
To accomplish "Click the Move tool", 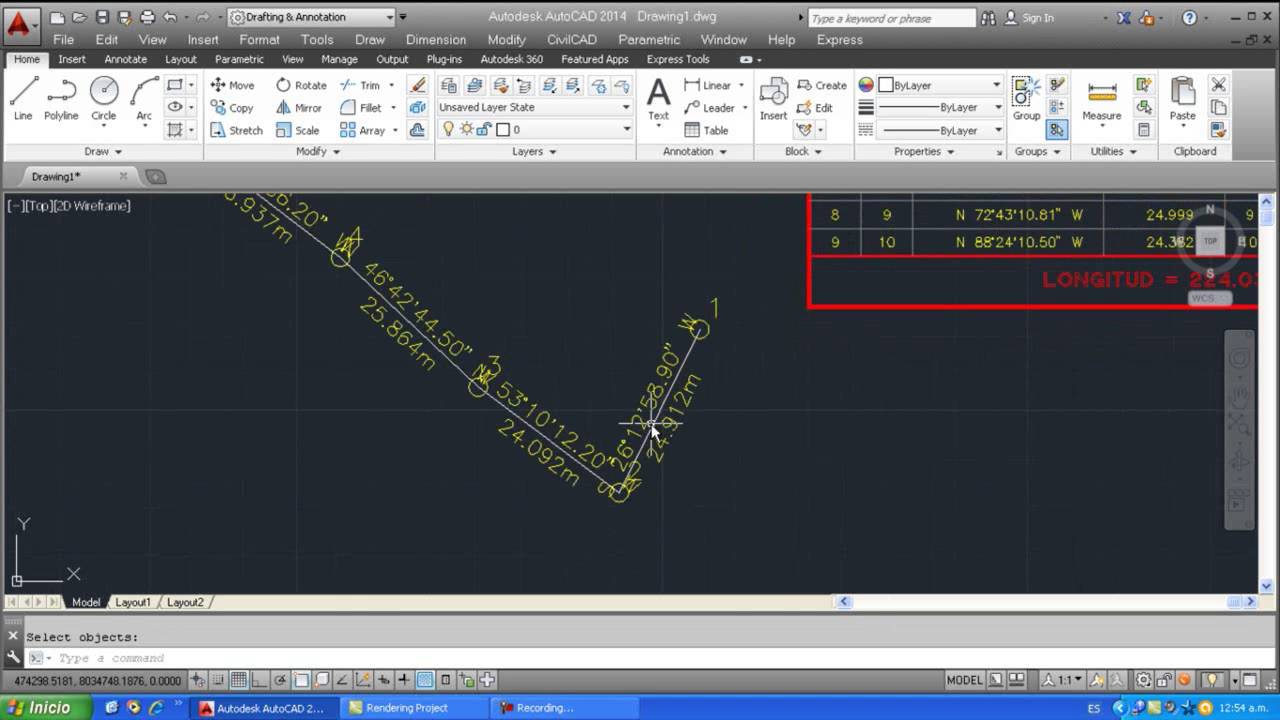I will point(232,85).
